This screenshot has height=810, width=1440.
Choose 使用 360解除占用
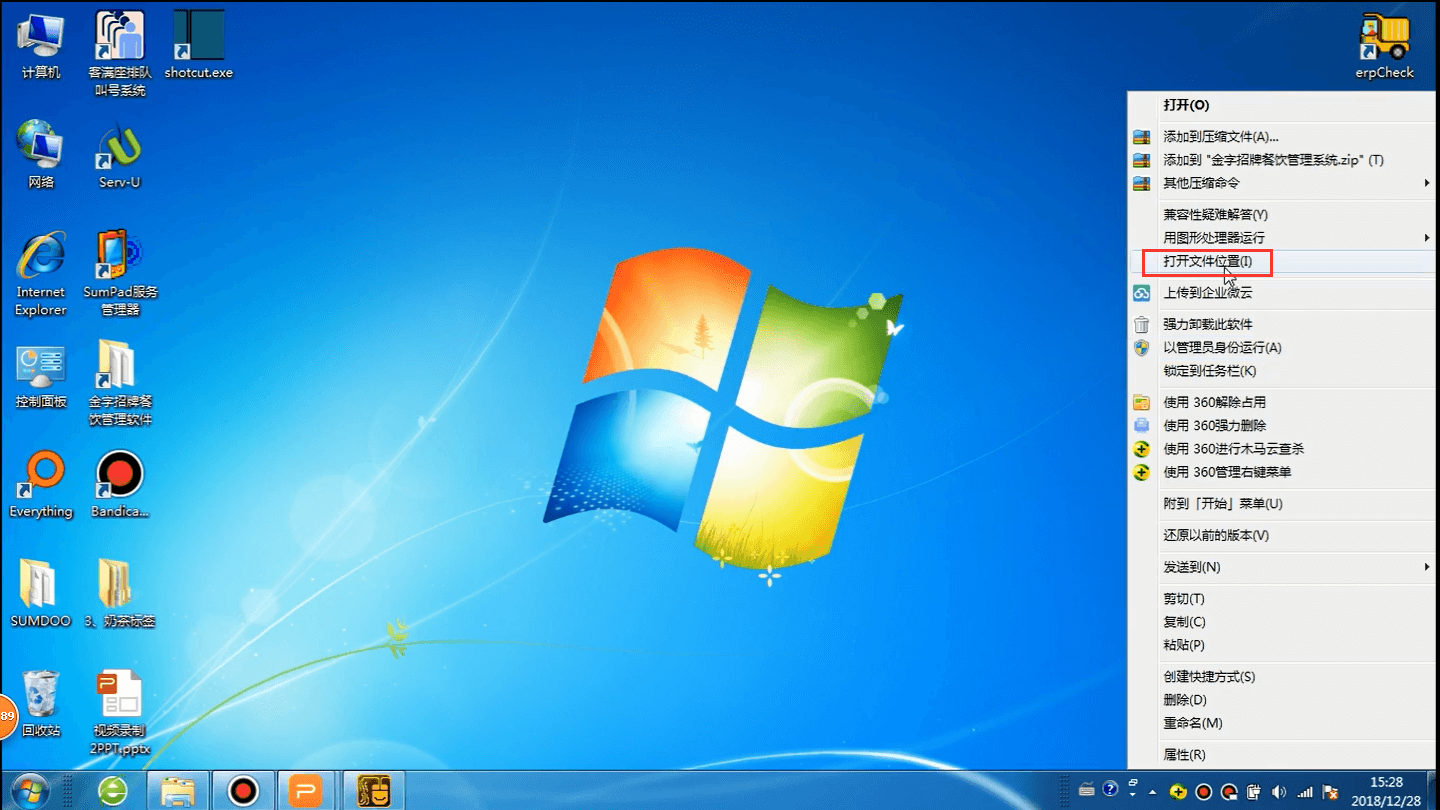pyautogui.click(x=1282, y=402)
